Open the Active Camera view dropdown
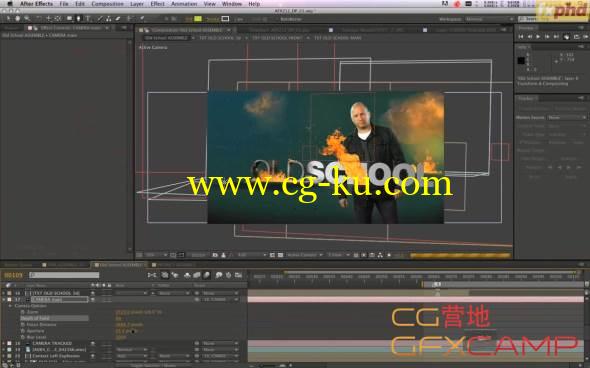The image size is (590, 368). (x=304, y=255)
